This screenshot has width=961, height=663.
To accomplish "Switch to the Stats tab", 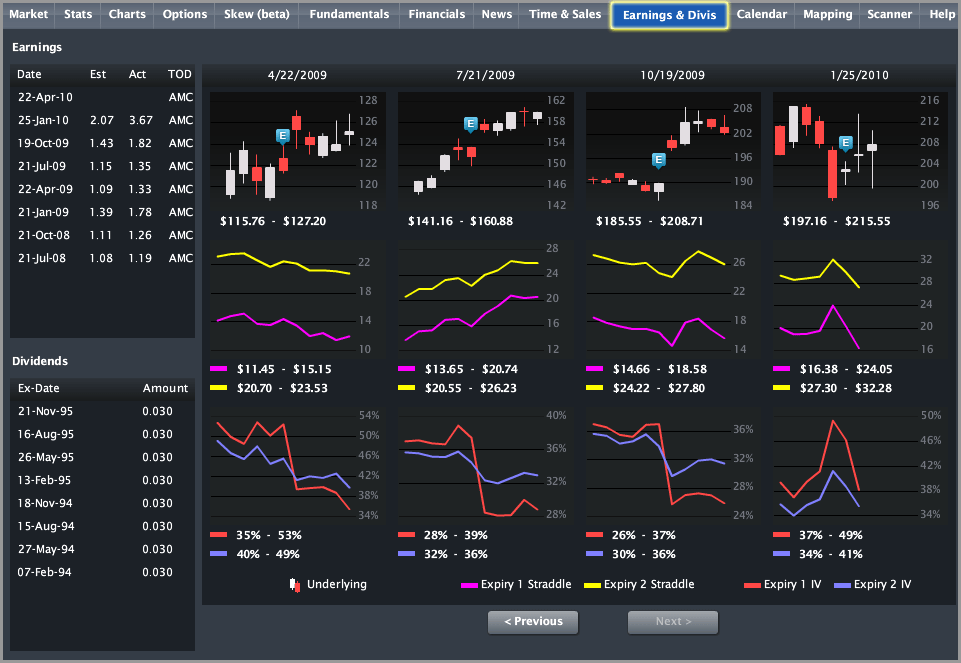I will (78, 14).
